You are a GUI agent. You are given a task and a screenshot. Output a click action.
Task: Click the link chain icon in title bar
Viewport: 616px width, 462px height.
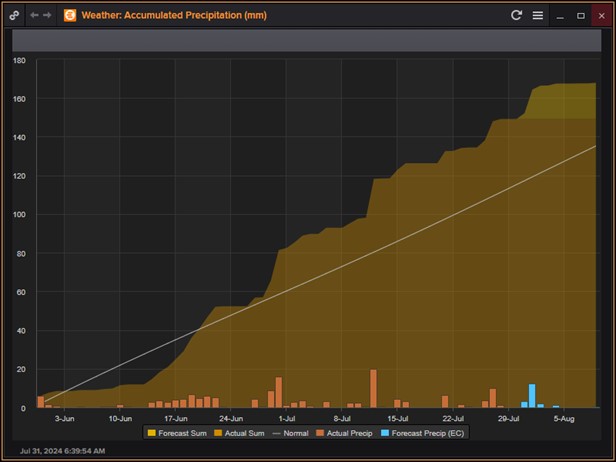click(14, 15)
